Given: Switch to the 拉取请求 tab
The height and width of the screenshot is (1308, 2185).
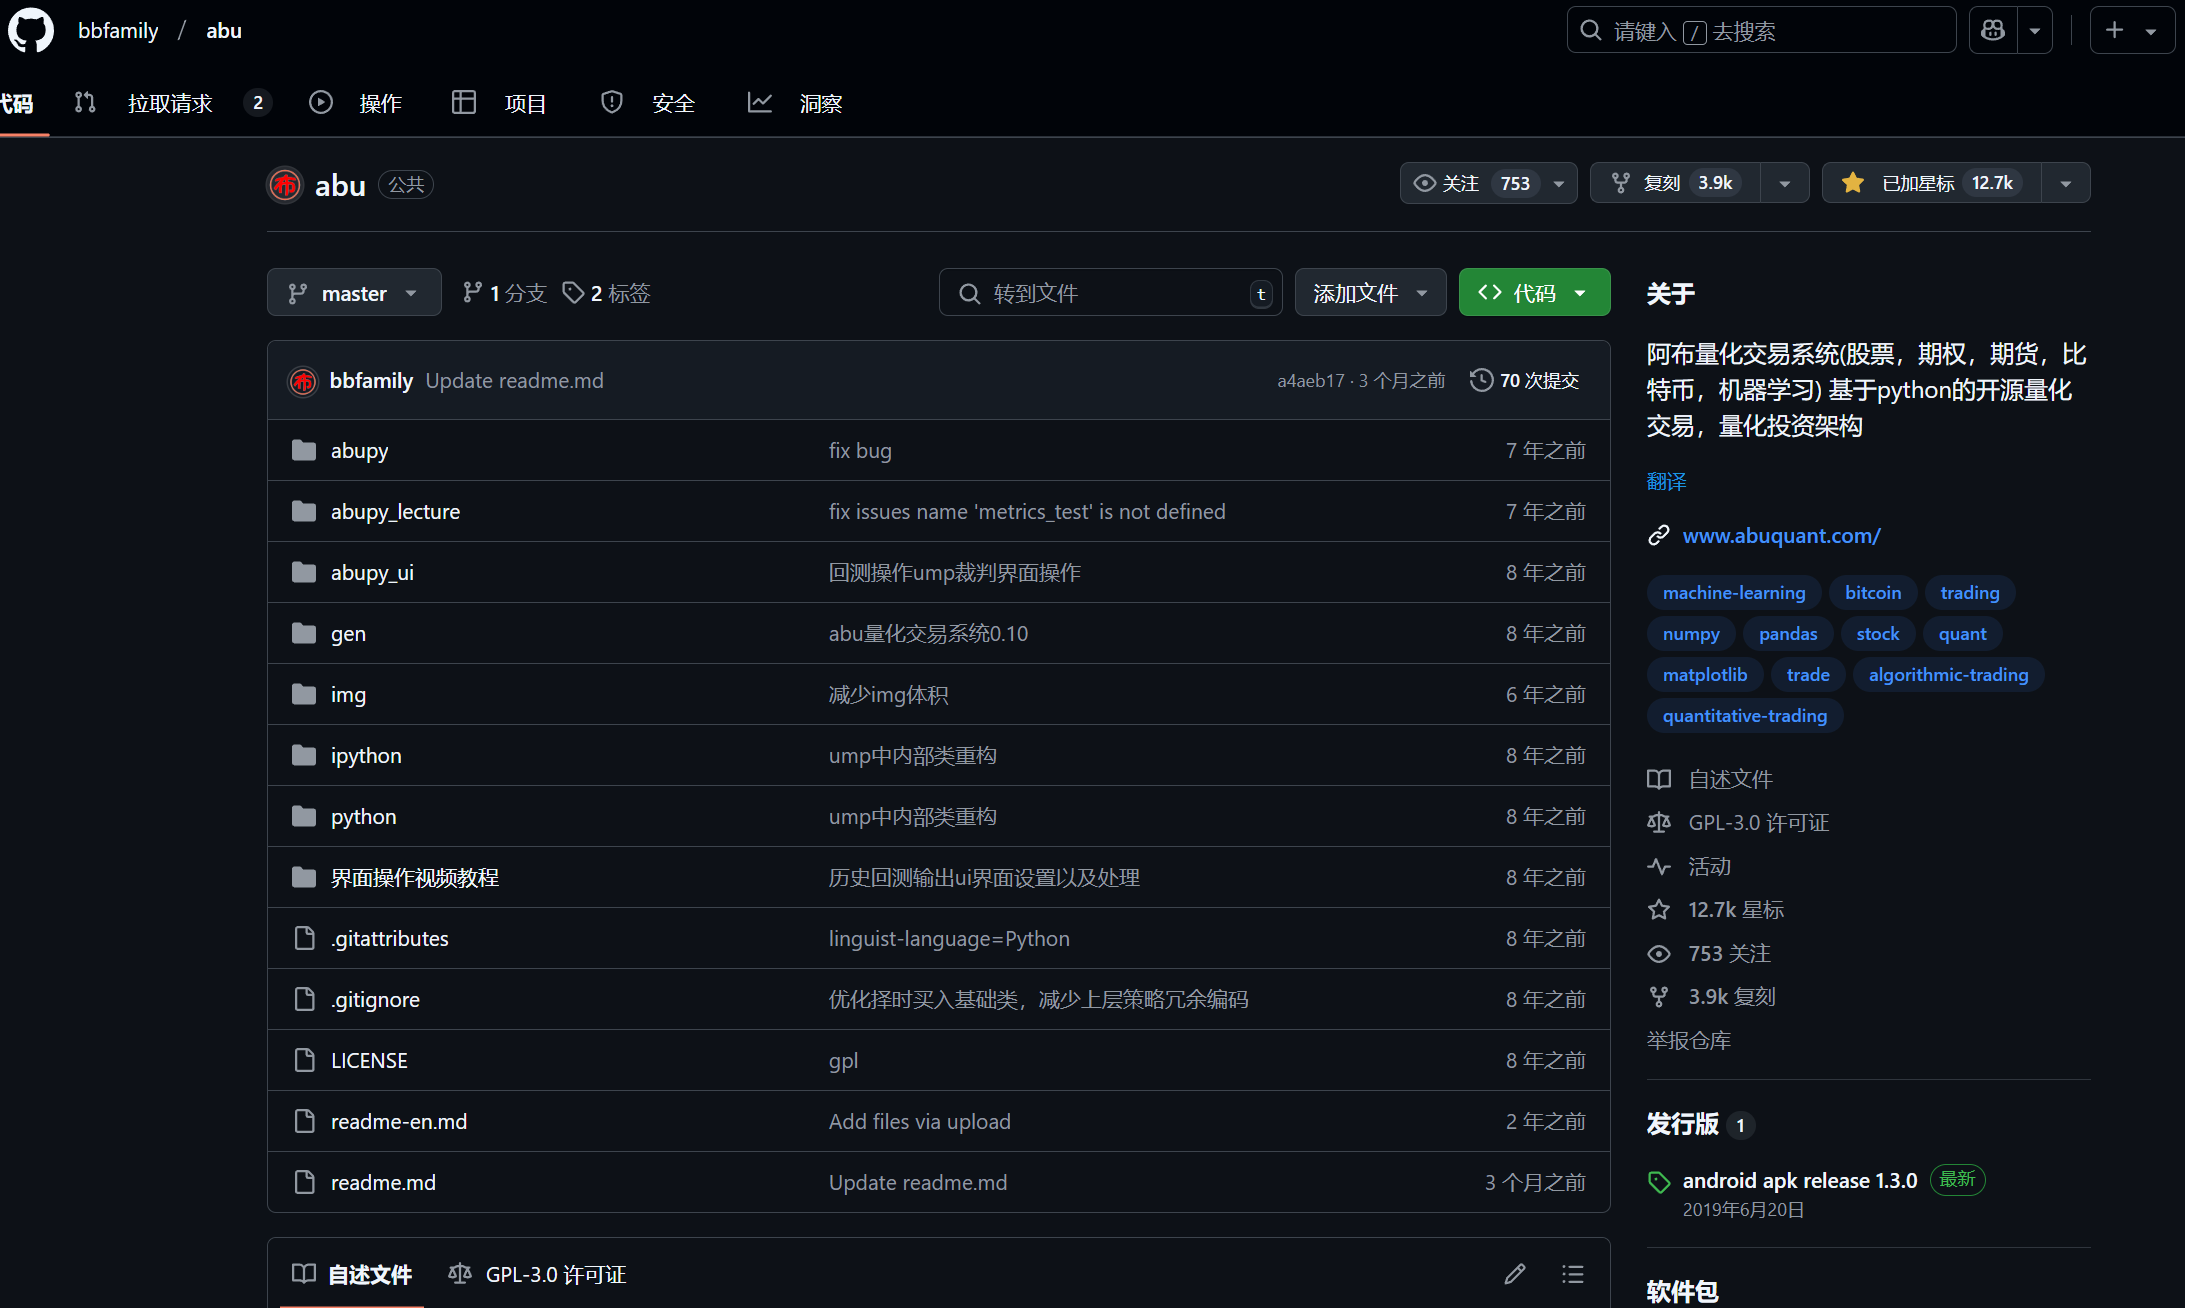Looking at the screenshot, I should (x=170, y=103).
